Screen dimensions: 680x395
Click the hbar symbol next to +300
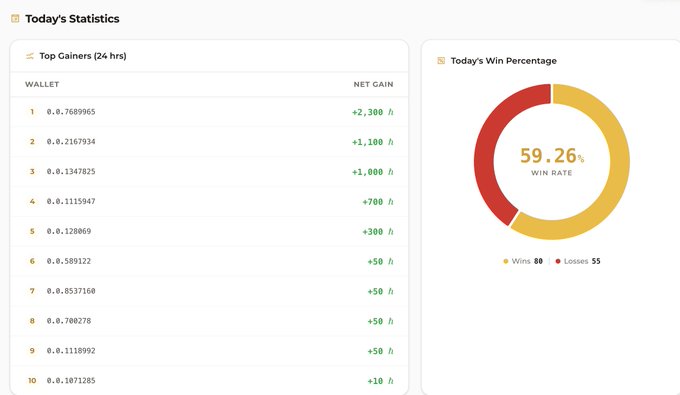391,232
